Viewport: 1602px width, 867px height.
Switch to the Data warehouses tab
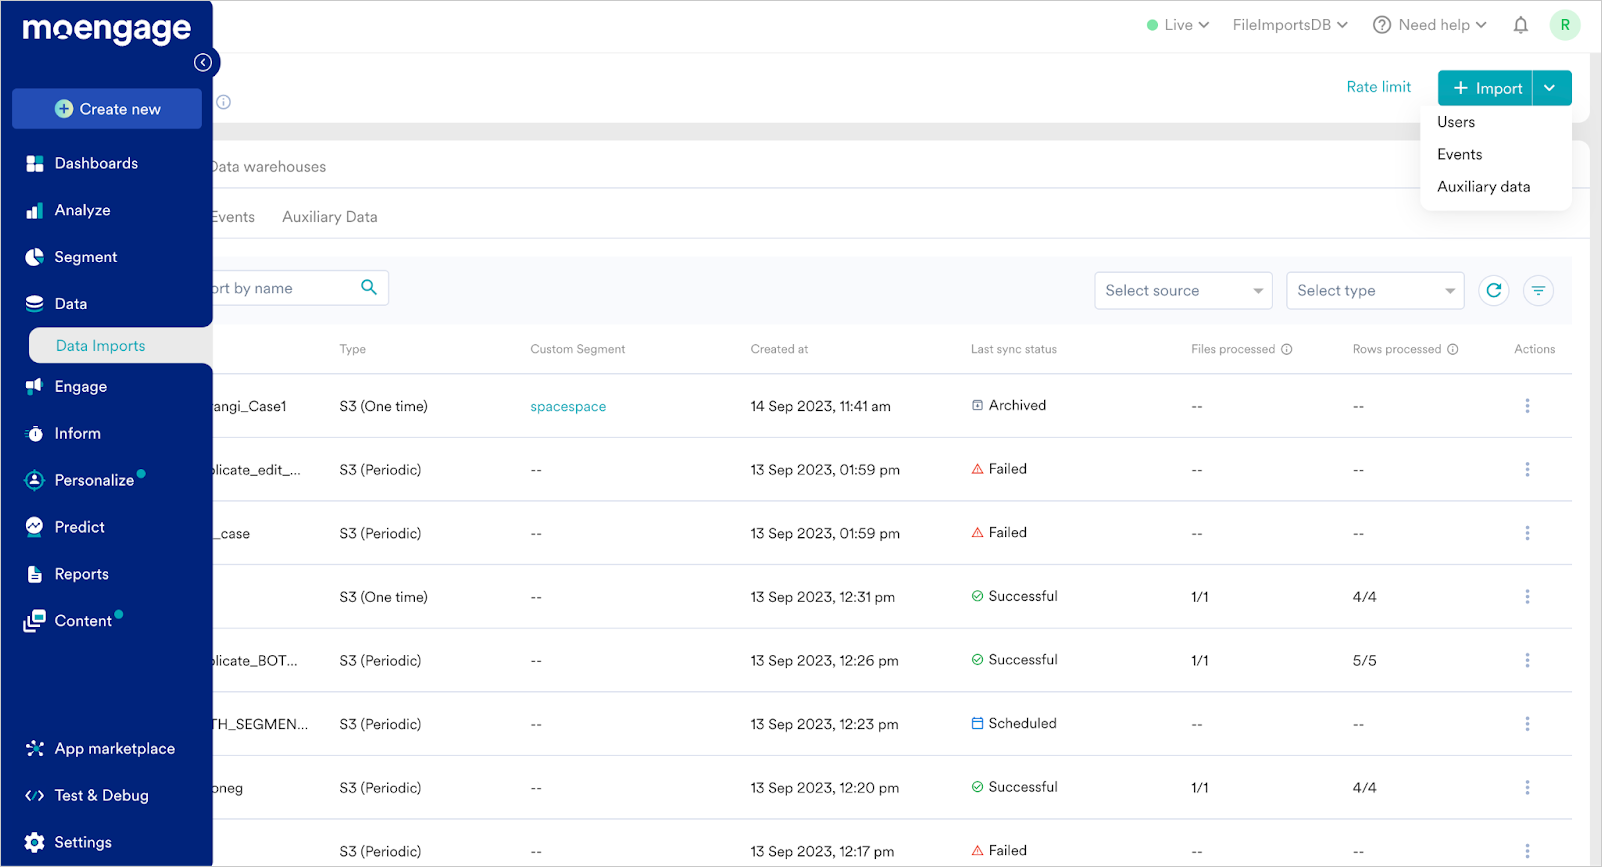269,167
